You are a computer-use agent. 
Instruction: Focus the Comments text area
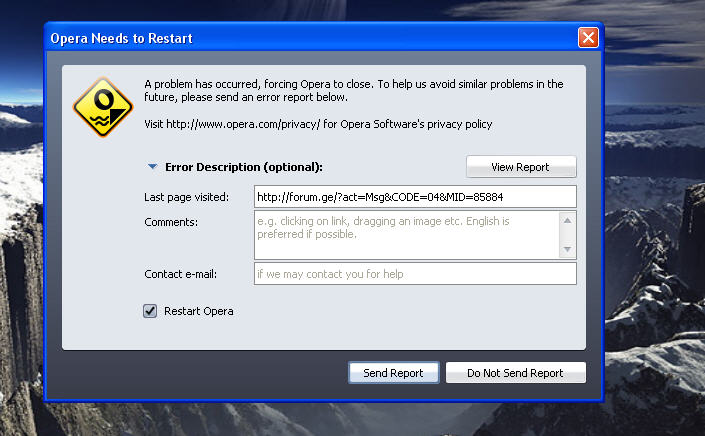pyautogui.click(x=406, y=235)
